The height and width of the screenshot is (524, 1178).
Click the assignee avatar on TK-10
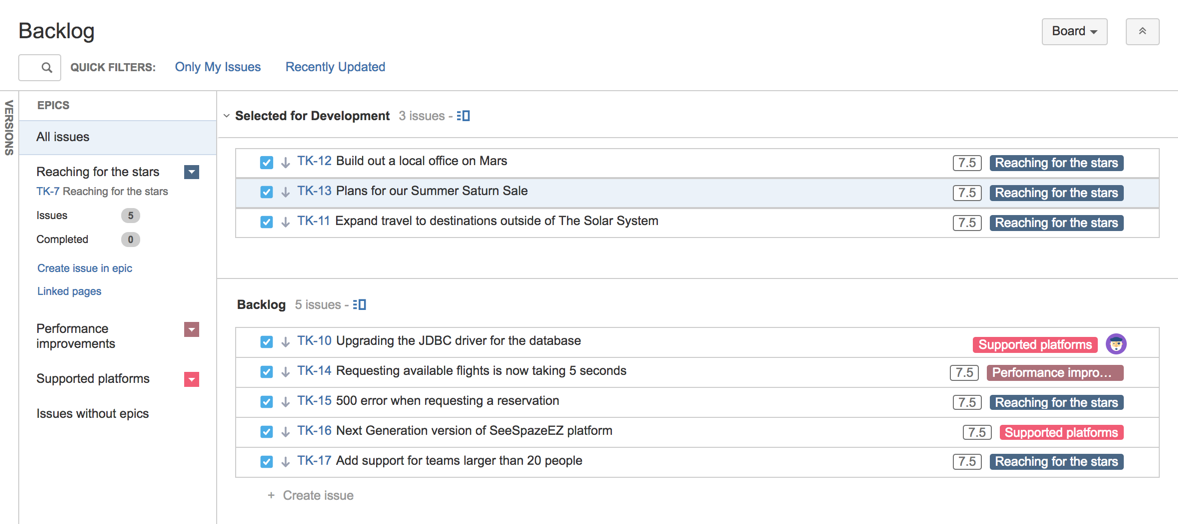1116,344
